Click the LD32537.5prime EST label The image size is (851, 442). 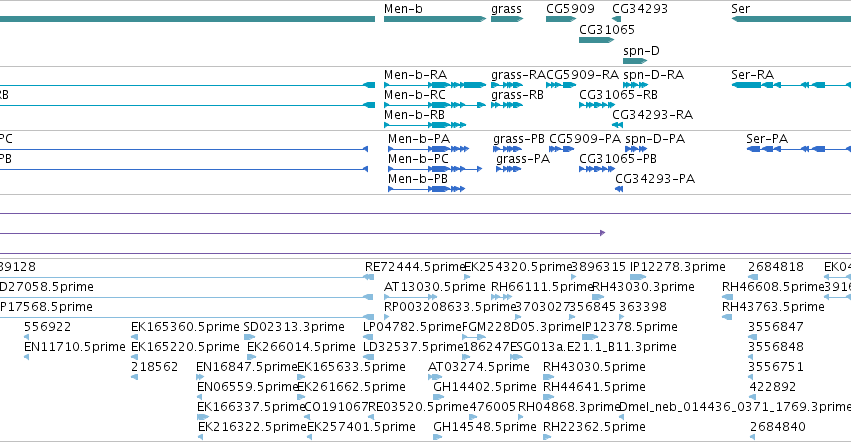pyautogui.click(x=413, y=346)
